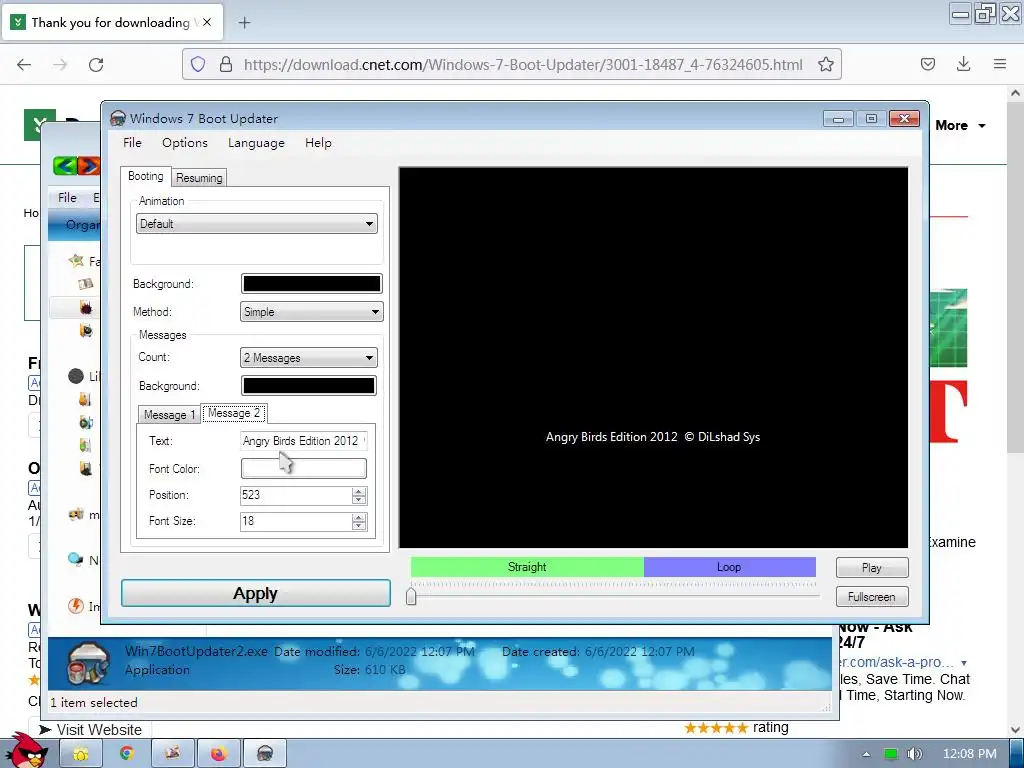This screenshot has height=768, width=1024.
Task: Click the Firefox address bar URL
Action: tap(522, 64)
